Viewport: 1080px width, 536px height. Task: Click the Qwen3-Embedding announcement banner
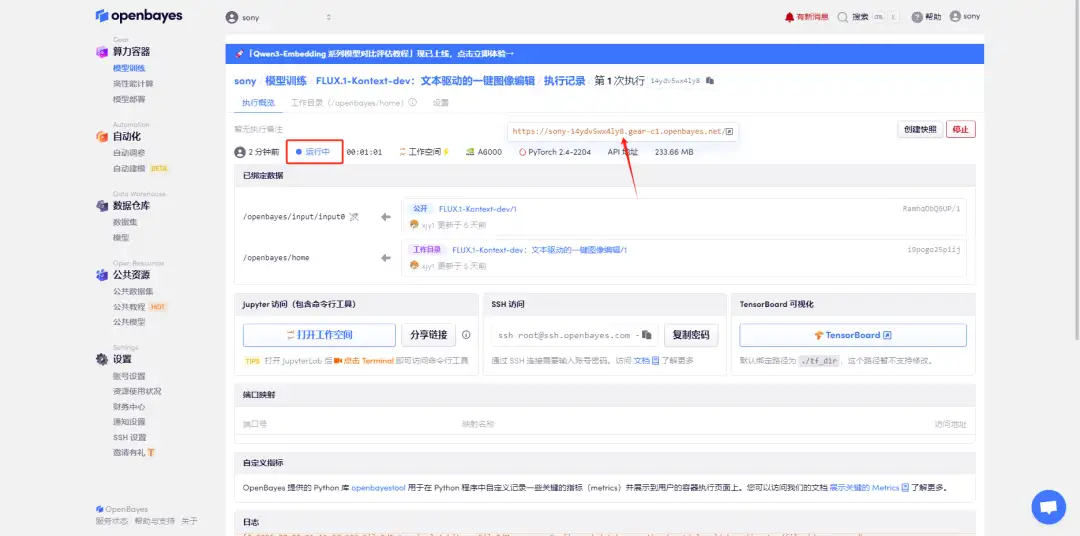[x=605, y=54]
